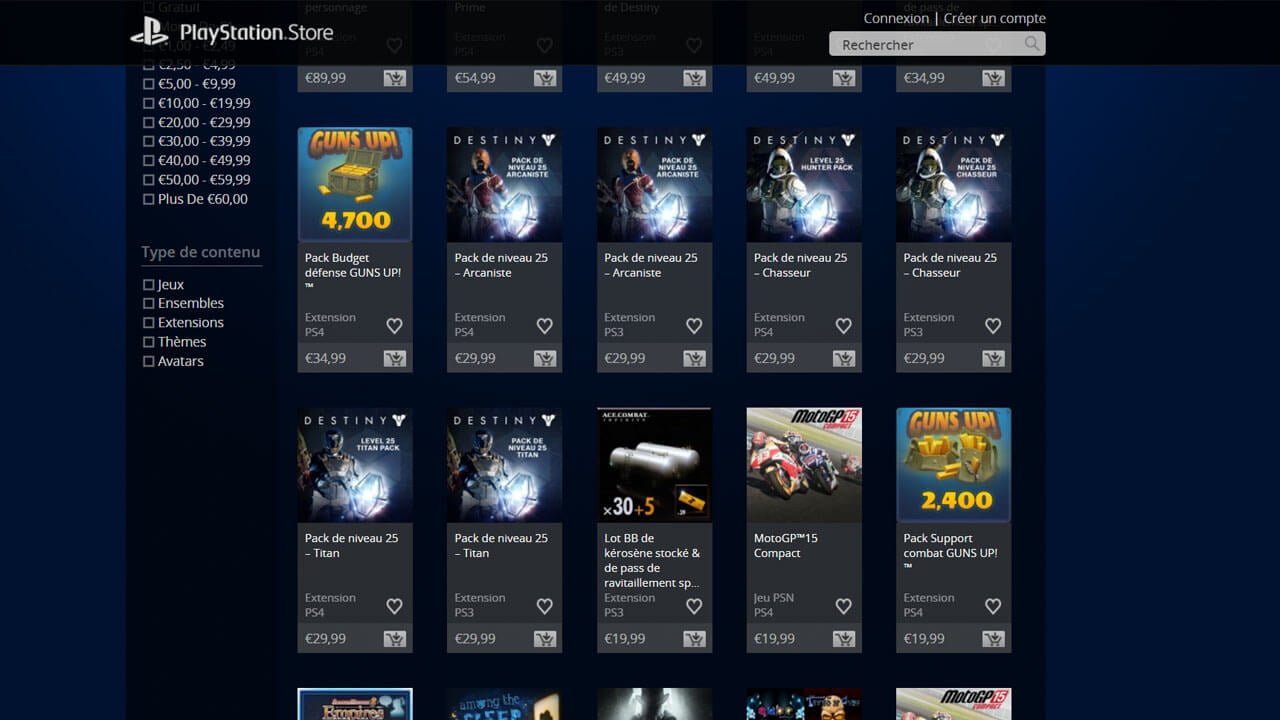Click the search magnifier icon
The width and height of the screenshot is (1280, 720).
(x=1032, y=44)
